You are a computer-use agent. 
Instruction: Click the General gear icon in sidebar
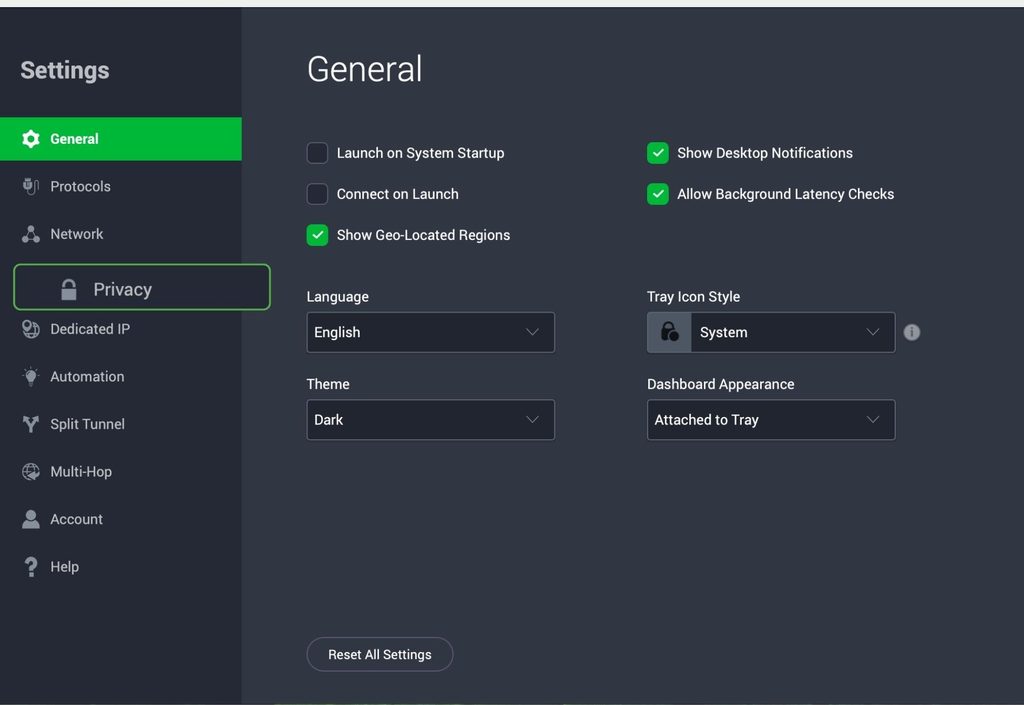(x=31, y=138)
